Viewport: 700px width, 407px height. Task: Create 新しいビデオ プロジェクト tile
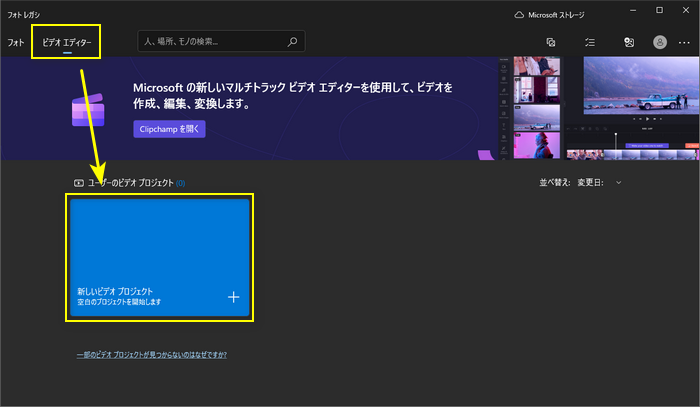point(159,257)
